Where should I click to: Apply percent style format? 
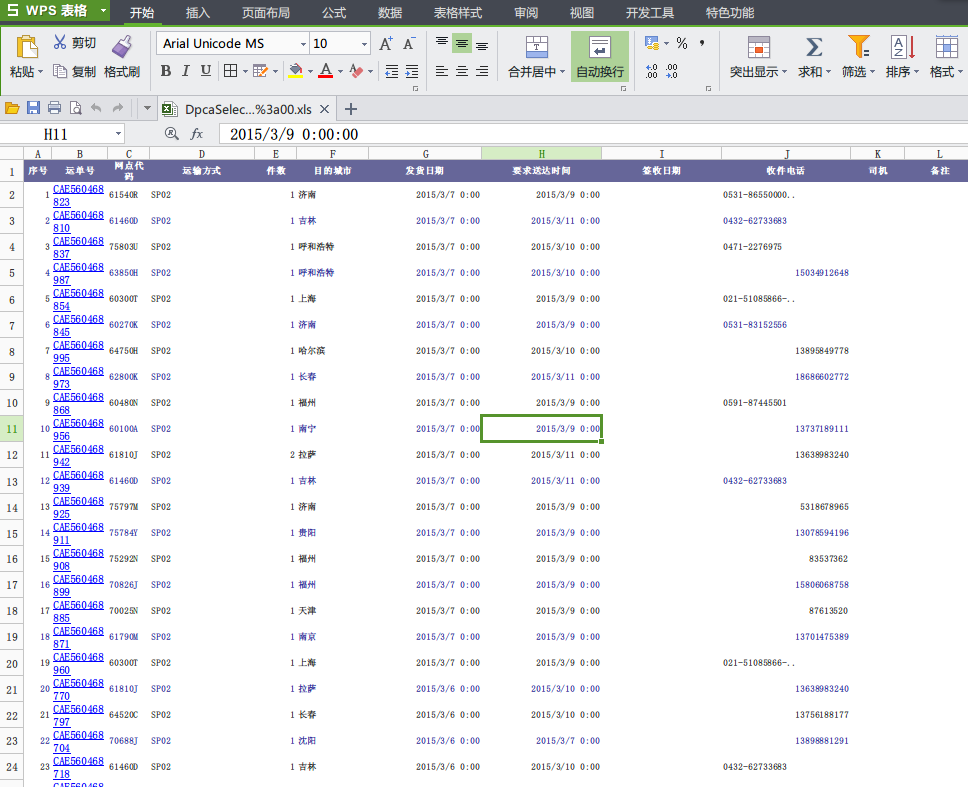point(682,43)
